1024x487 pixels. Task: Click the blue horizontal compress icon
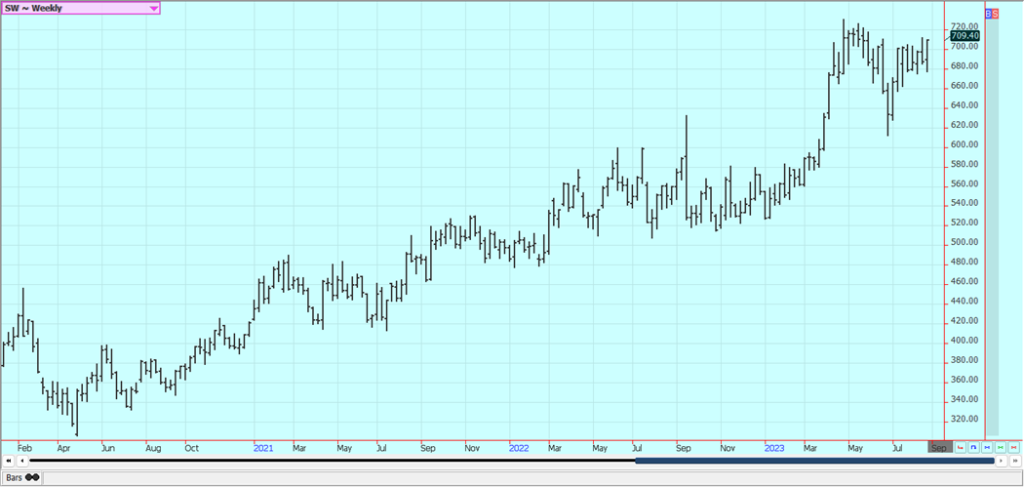coord(987,447)
